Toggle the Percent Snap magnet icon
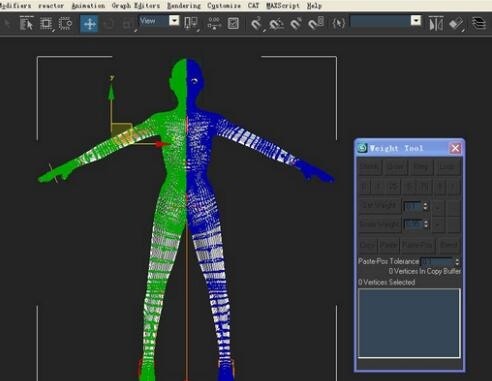The image size is (492, 381). pos(296,24)
